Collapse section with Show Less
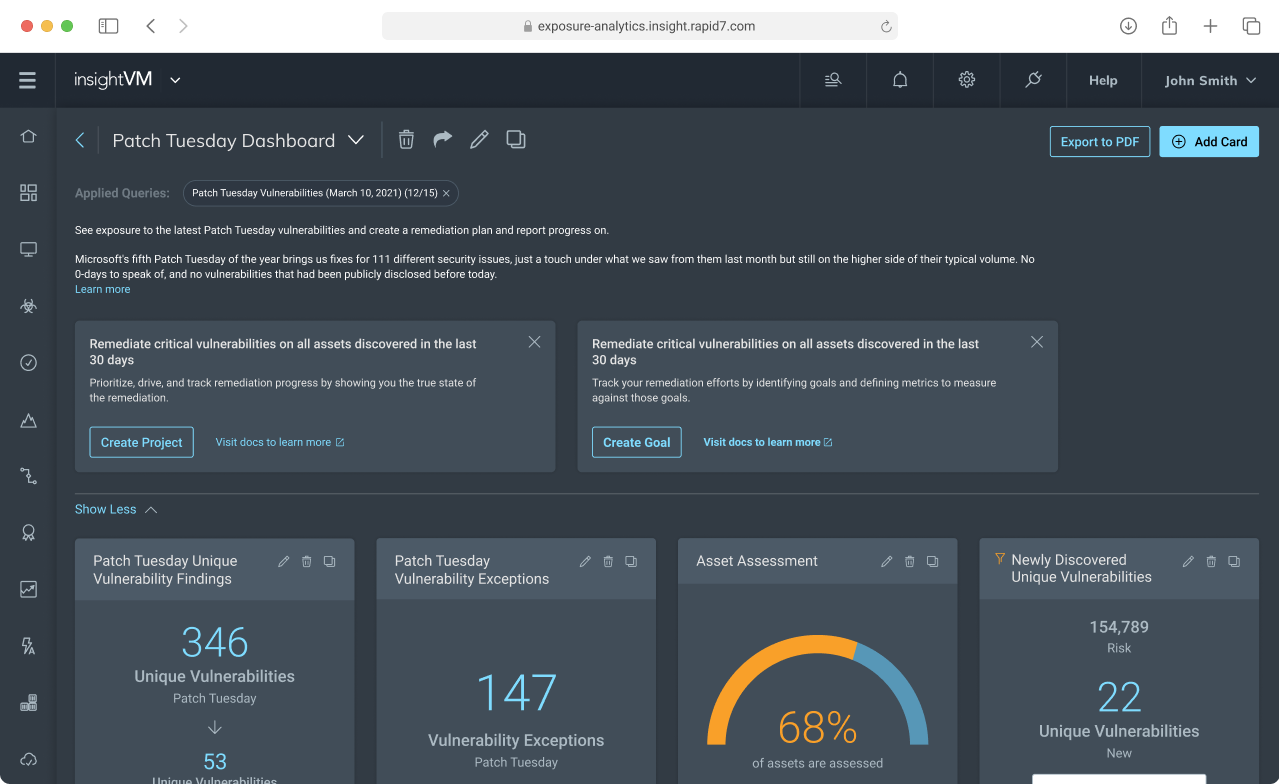 point(116,510)
